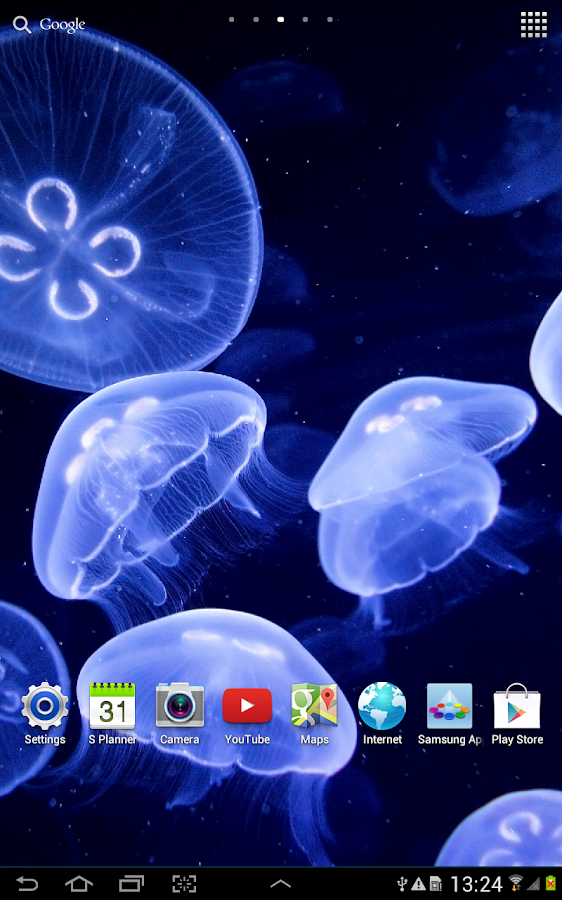This screenshot has height=900, width=562.
Task: Open Google Maps app
Action: point(315,713)
